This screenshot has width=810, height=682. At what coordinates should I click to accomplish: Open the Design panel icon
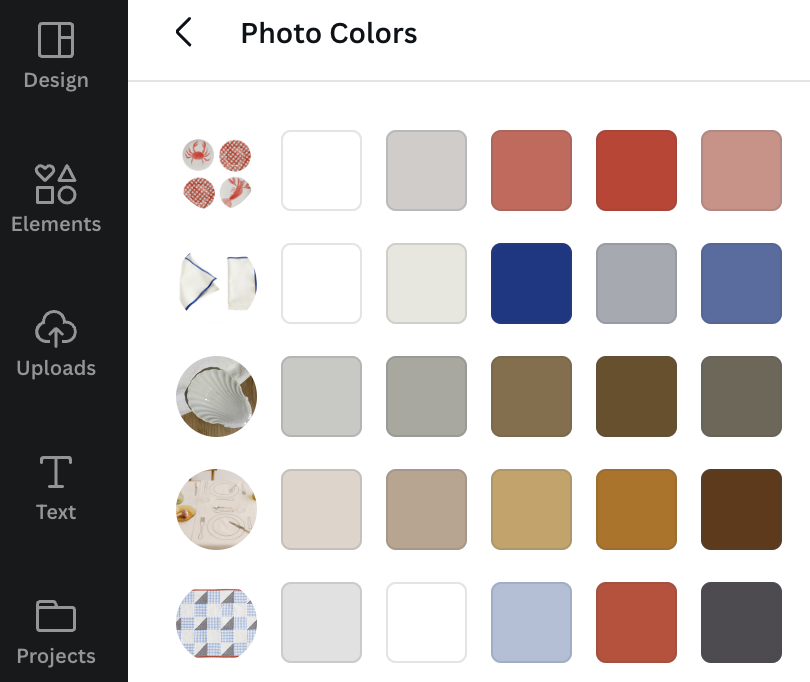pyautogui.click(x=56, y=40)
